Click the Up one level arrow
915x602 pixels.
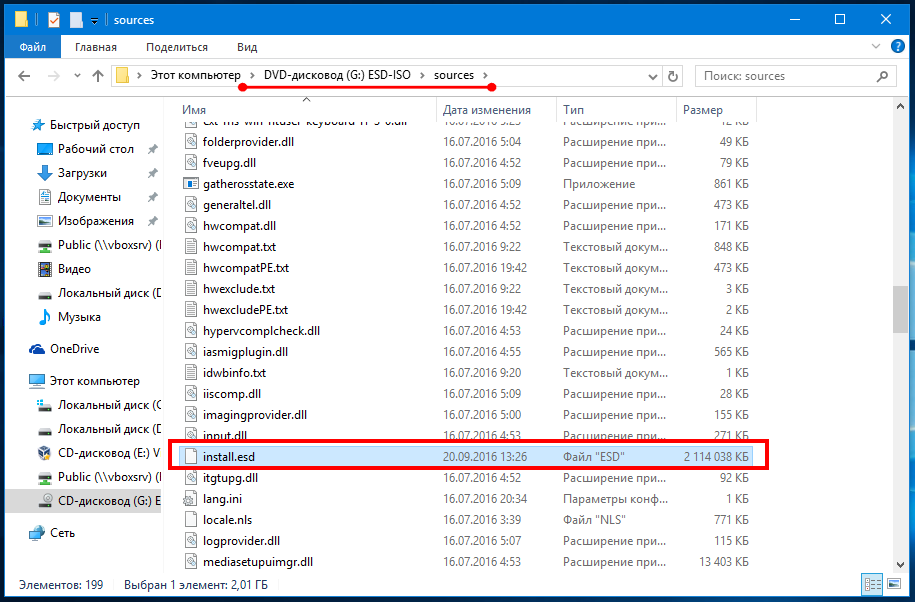[98, 76]
